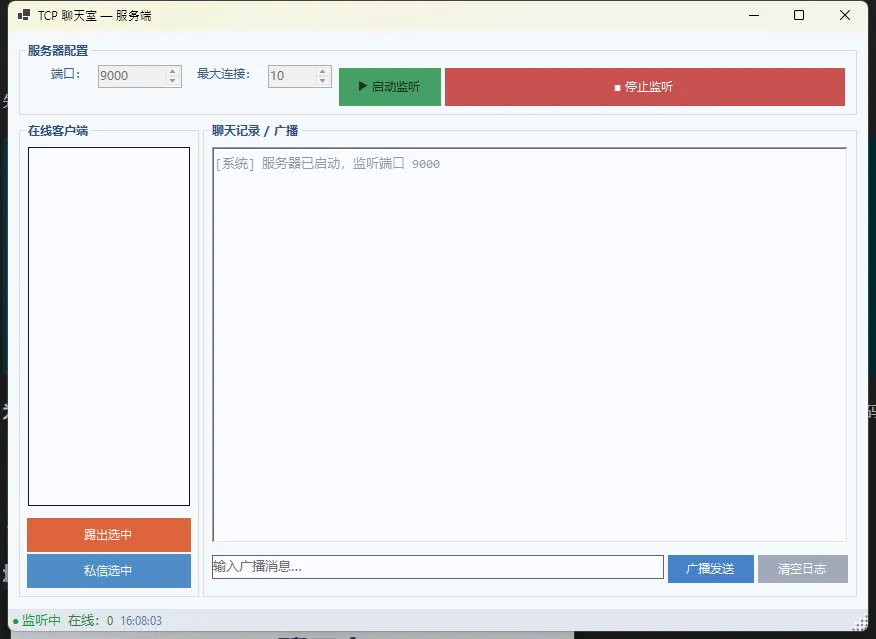Lower 最大连接 using the down arrow
876x639 pixels.
point(323,81)
